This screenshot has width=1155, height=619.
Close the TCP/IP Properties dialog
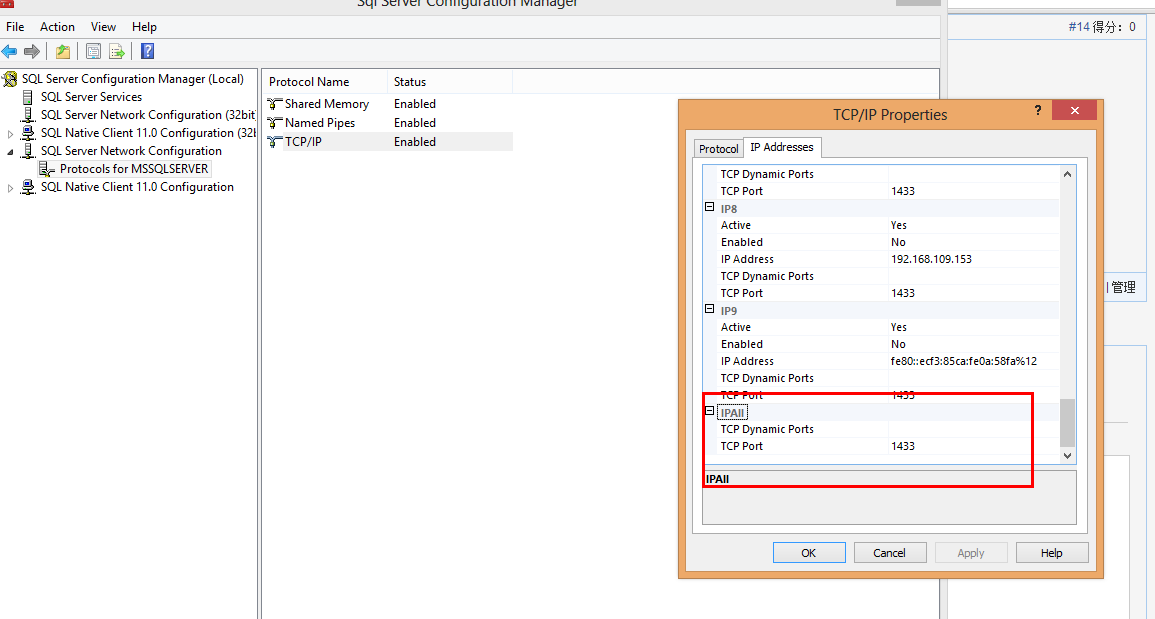coord(1075,111)
